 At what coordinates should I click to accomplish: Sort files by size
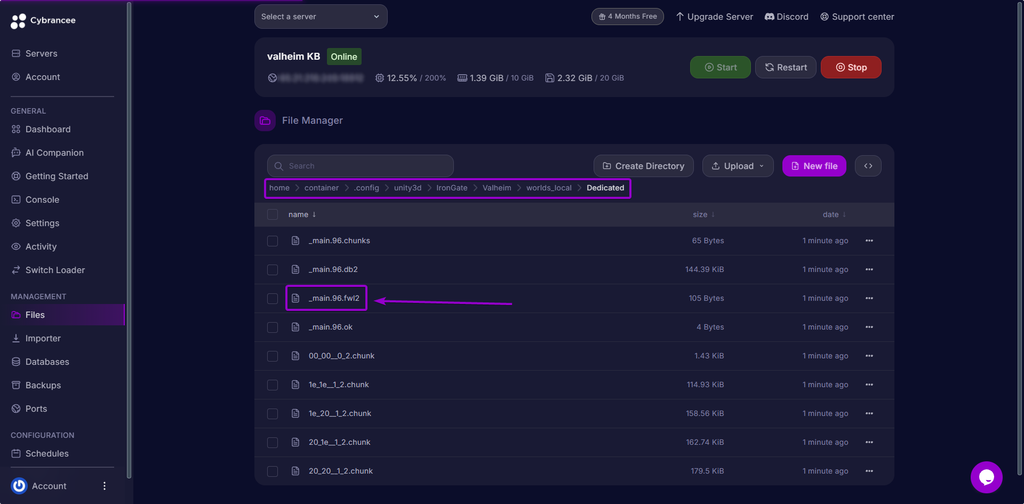point(703,214)
